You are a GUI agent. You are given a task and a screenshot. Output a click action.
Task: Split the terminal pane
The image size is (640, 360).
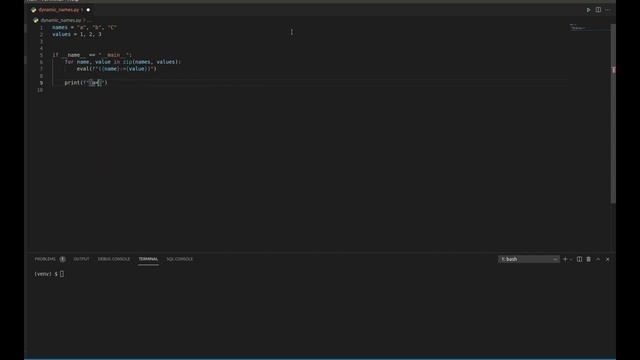[579, 259]
